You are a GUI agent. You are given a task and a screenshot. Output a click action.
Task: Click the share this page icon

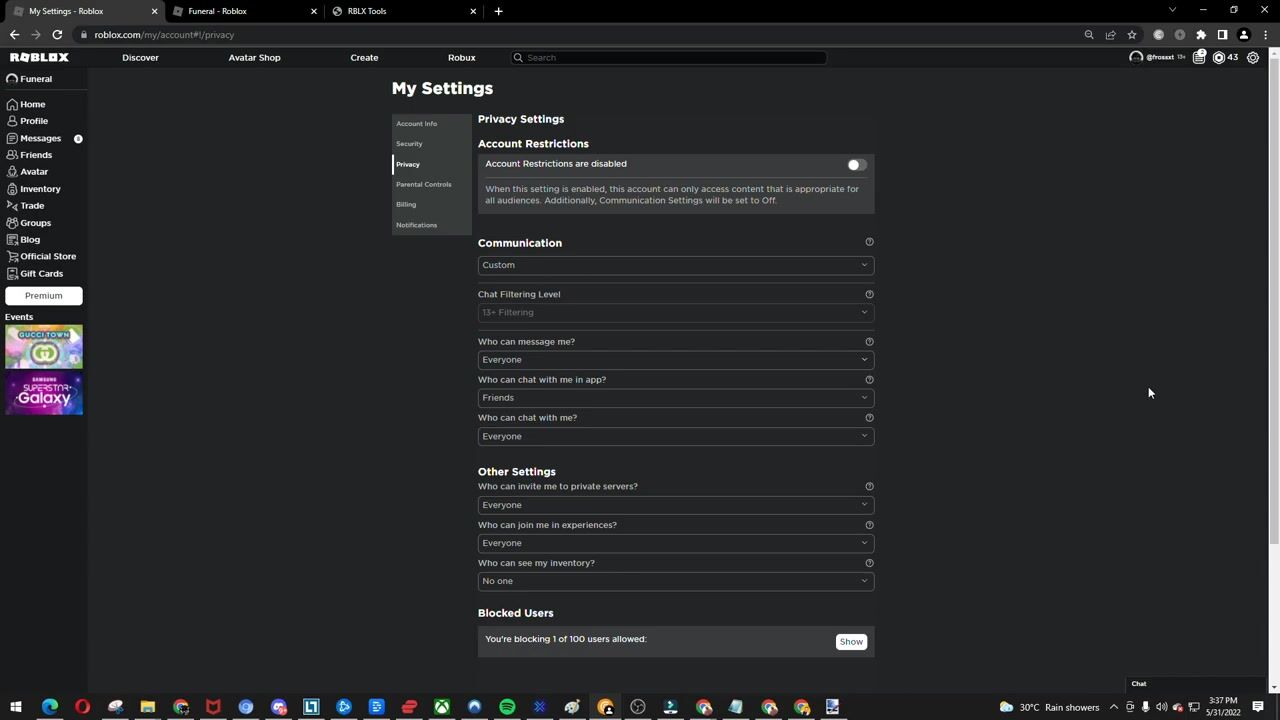tap(1110, 35)
